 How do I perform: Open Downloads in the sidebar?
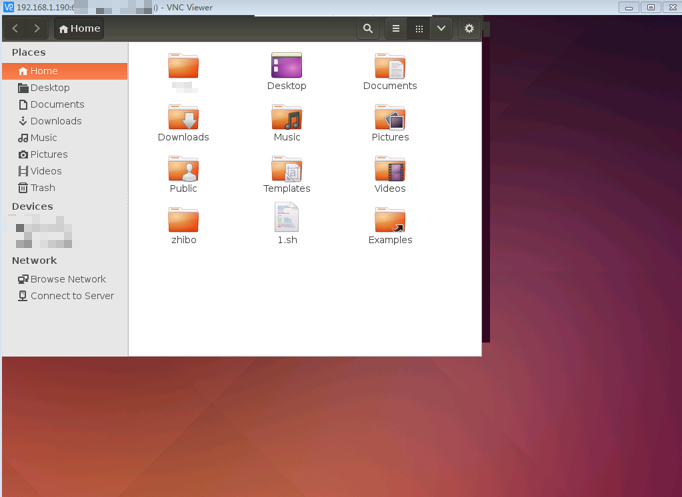click(x=65, y=121)
